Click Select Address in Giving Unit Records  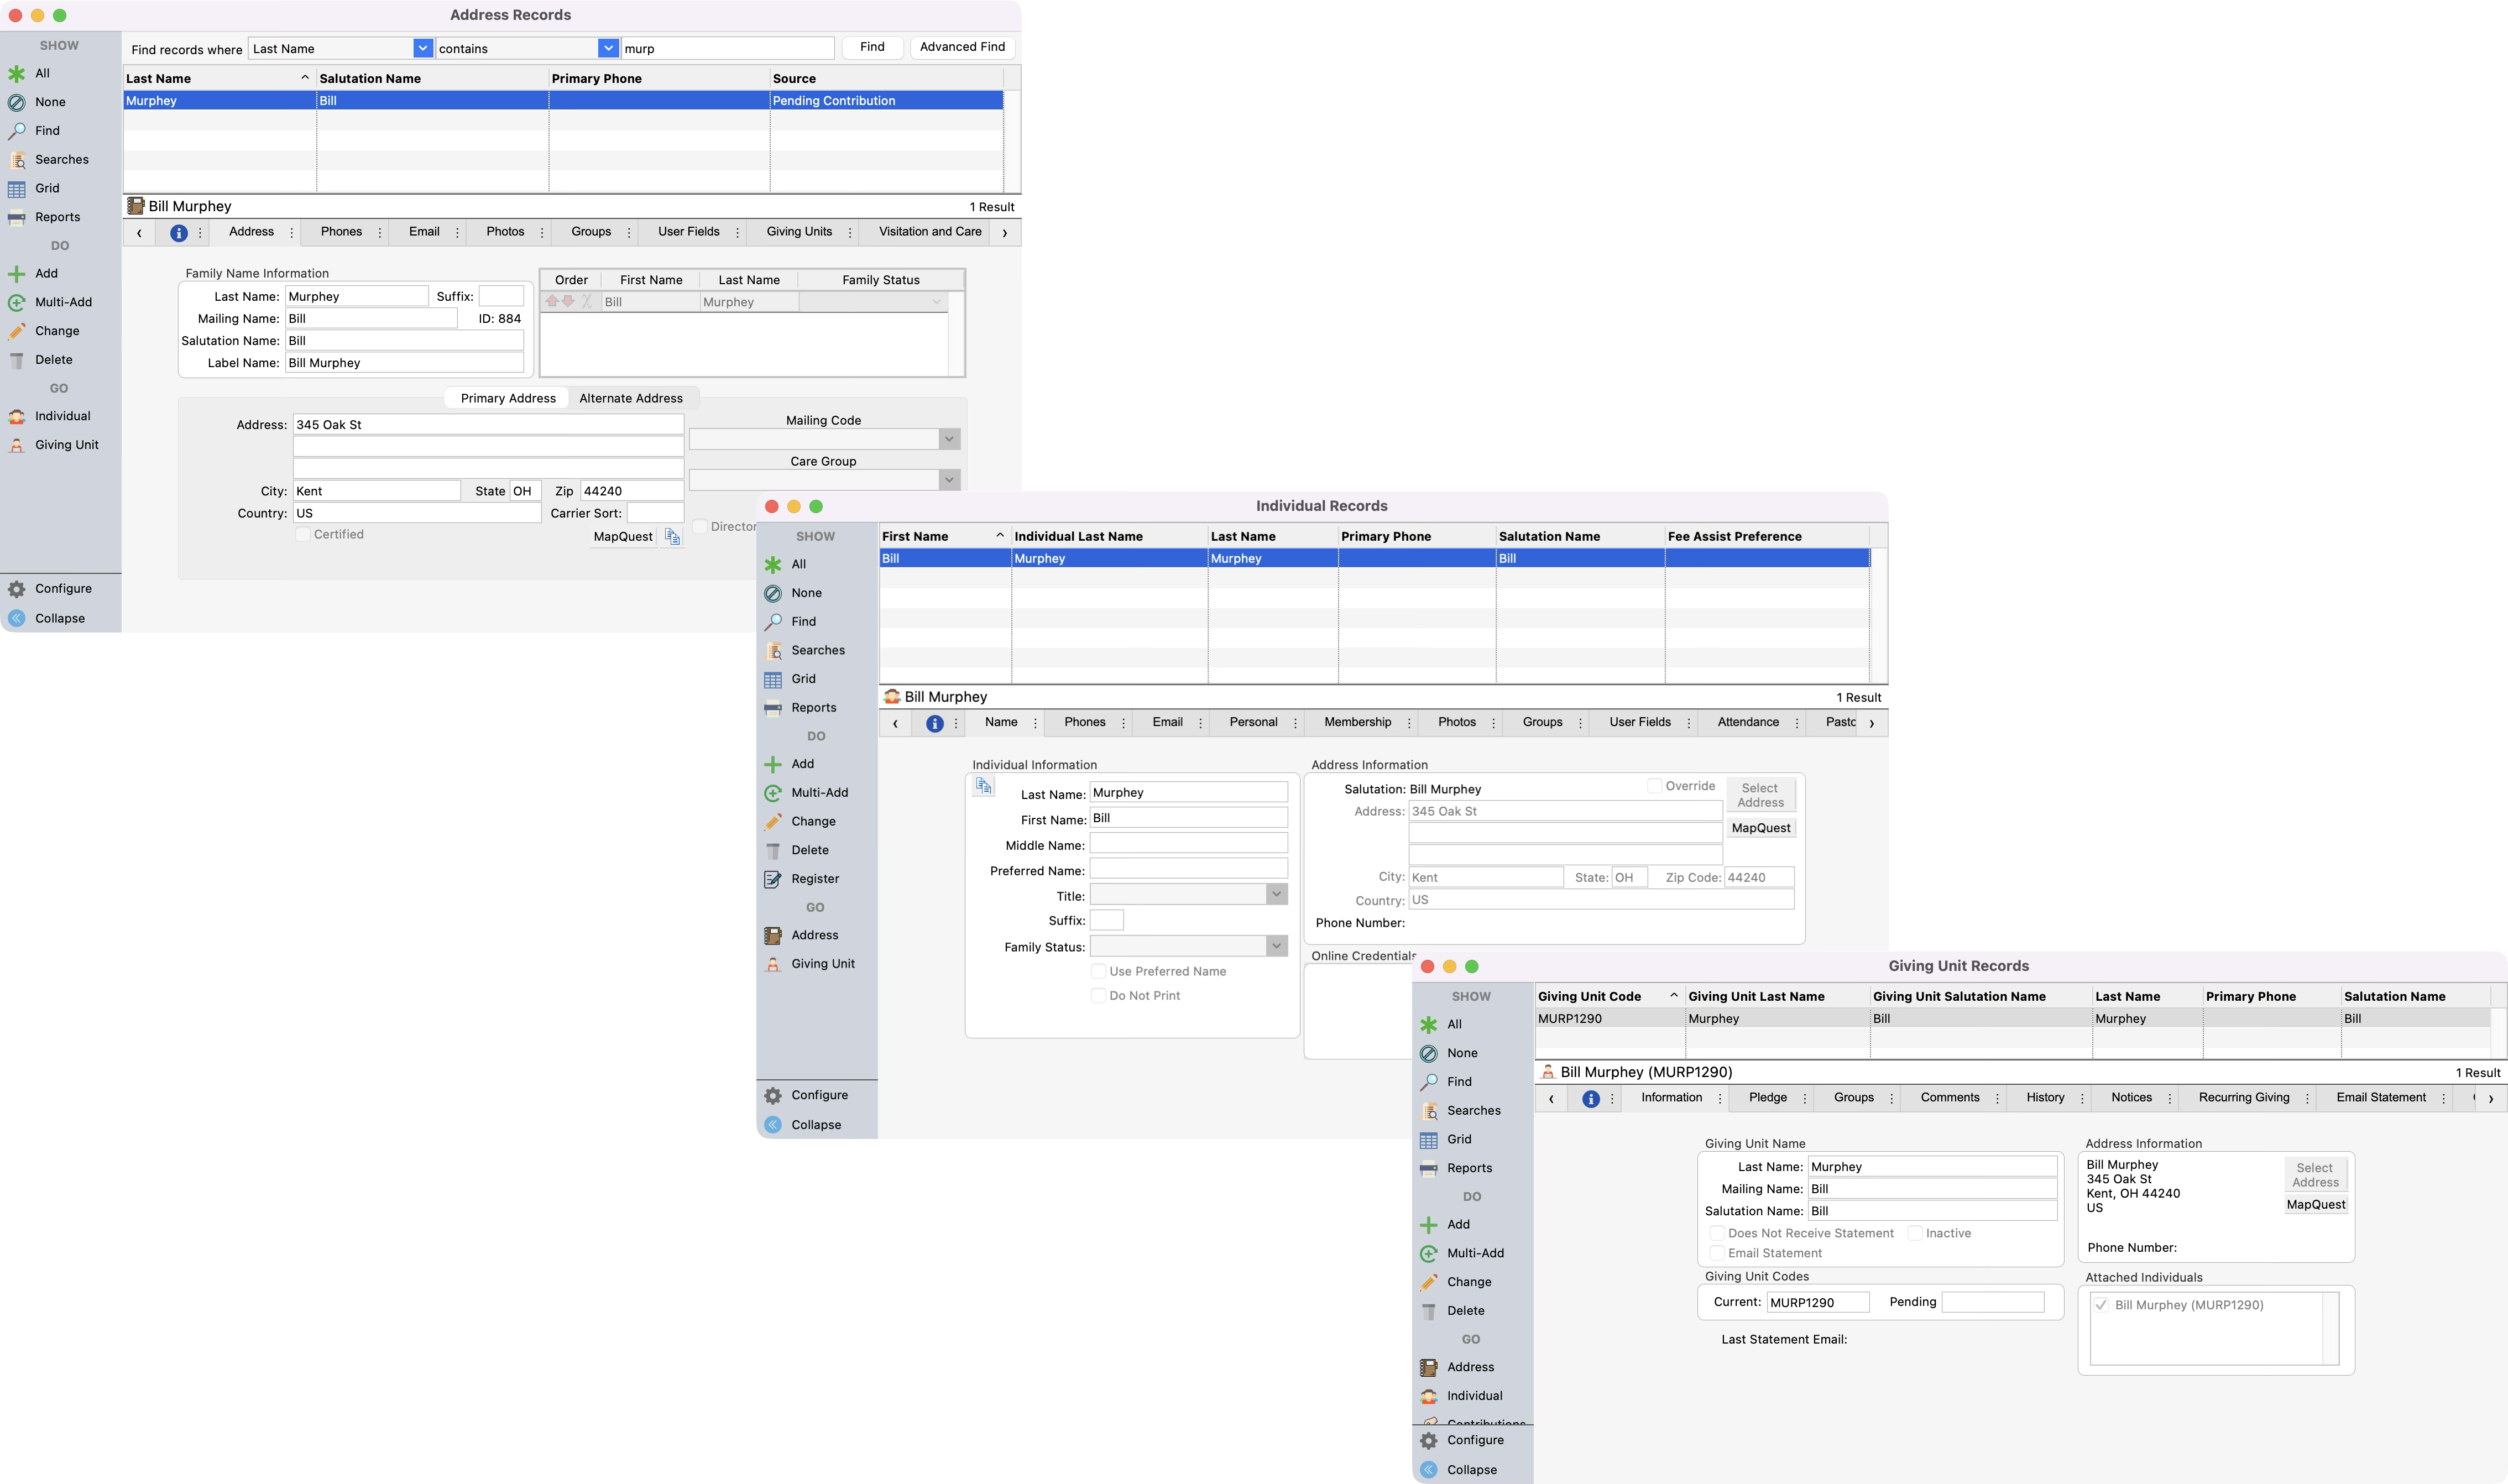point(2314,1175)
